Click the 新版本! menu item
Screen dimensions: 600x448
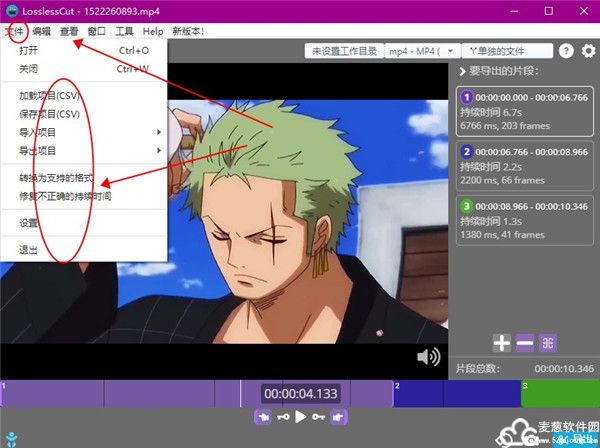(188, 31)
